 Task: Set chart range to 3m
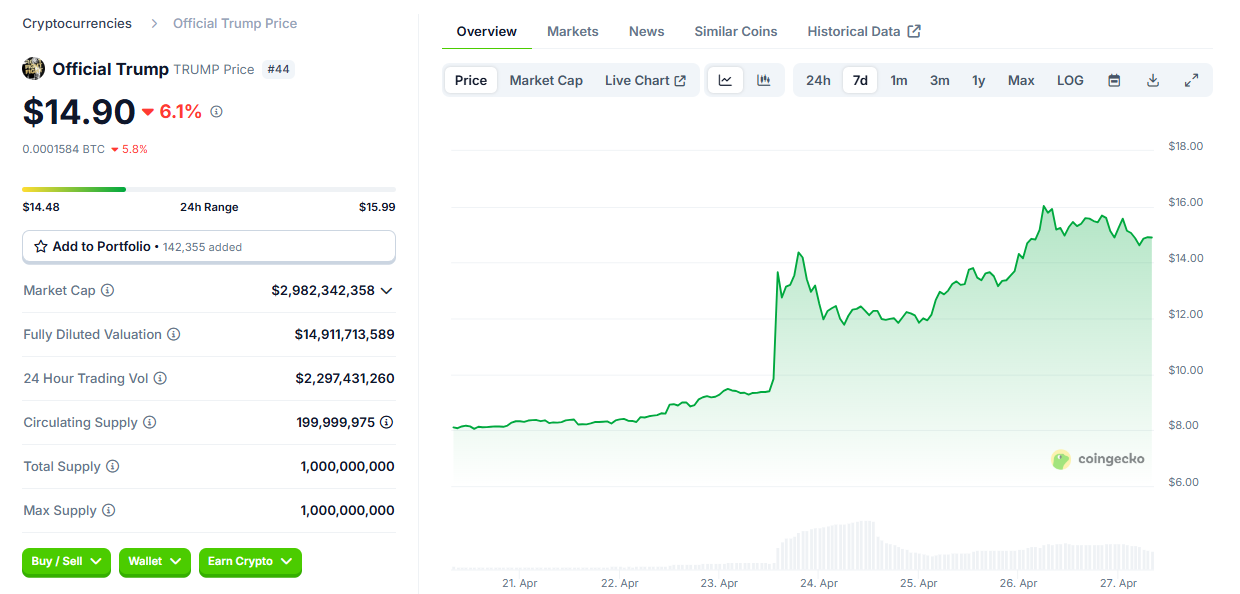(940, 80)
